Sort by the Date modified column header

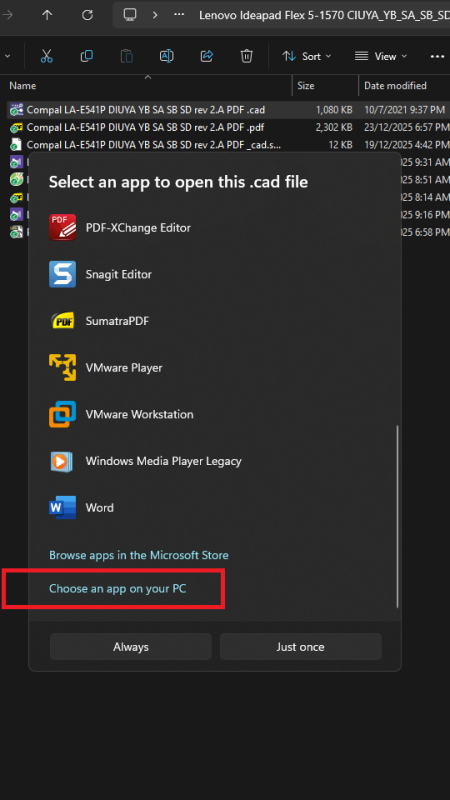click(x=395, y=86)
